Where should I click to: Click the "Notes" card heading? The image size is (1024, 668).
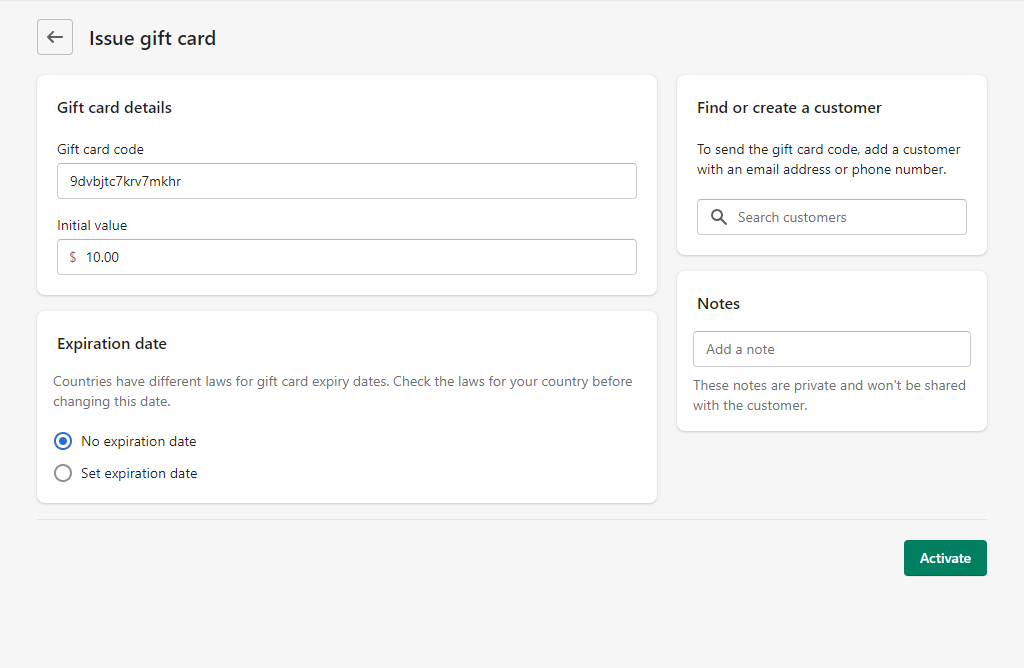click(x=718, y=303)
